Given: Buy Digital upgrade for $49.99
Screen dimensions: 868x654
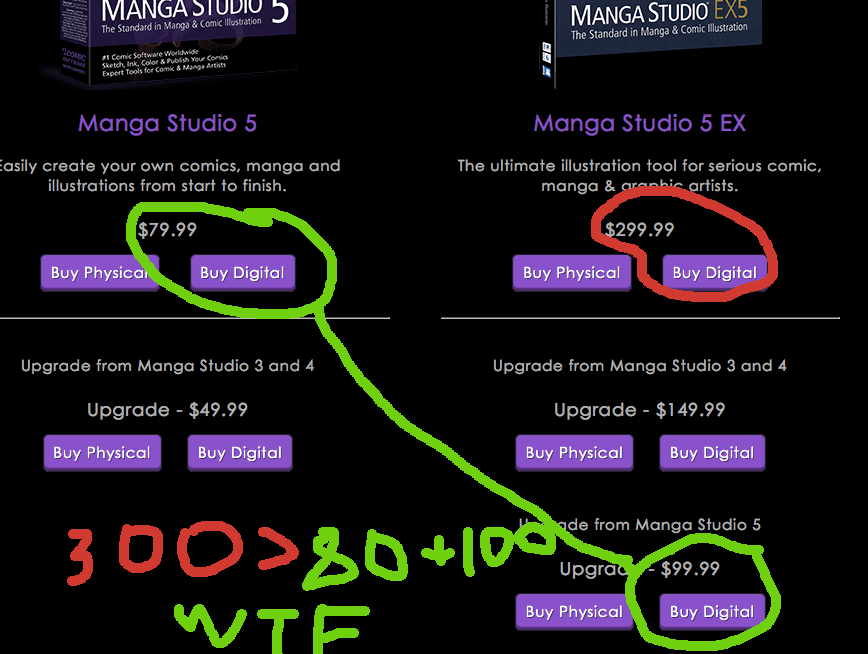Looking at the screenshot, I should click(240, 452).
